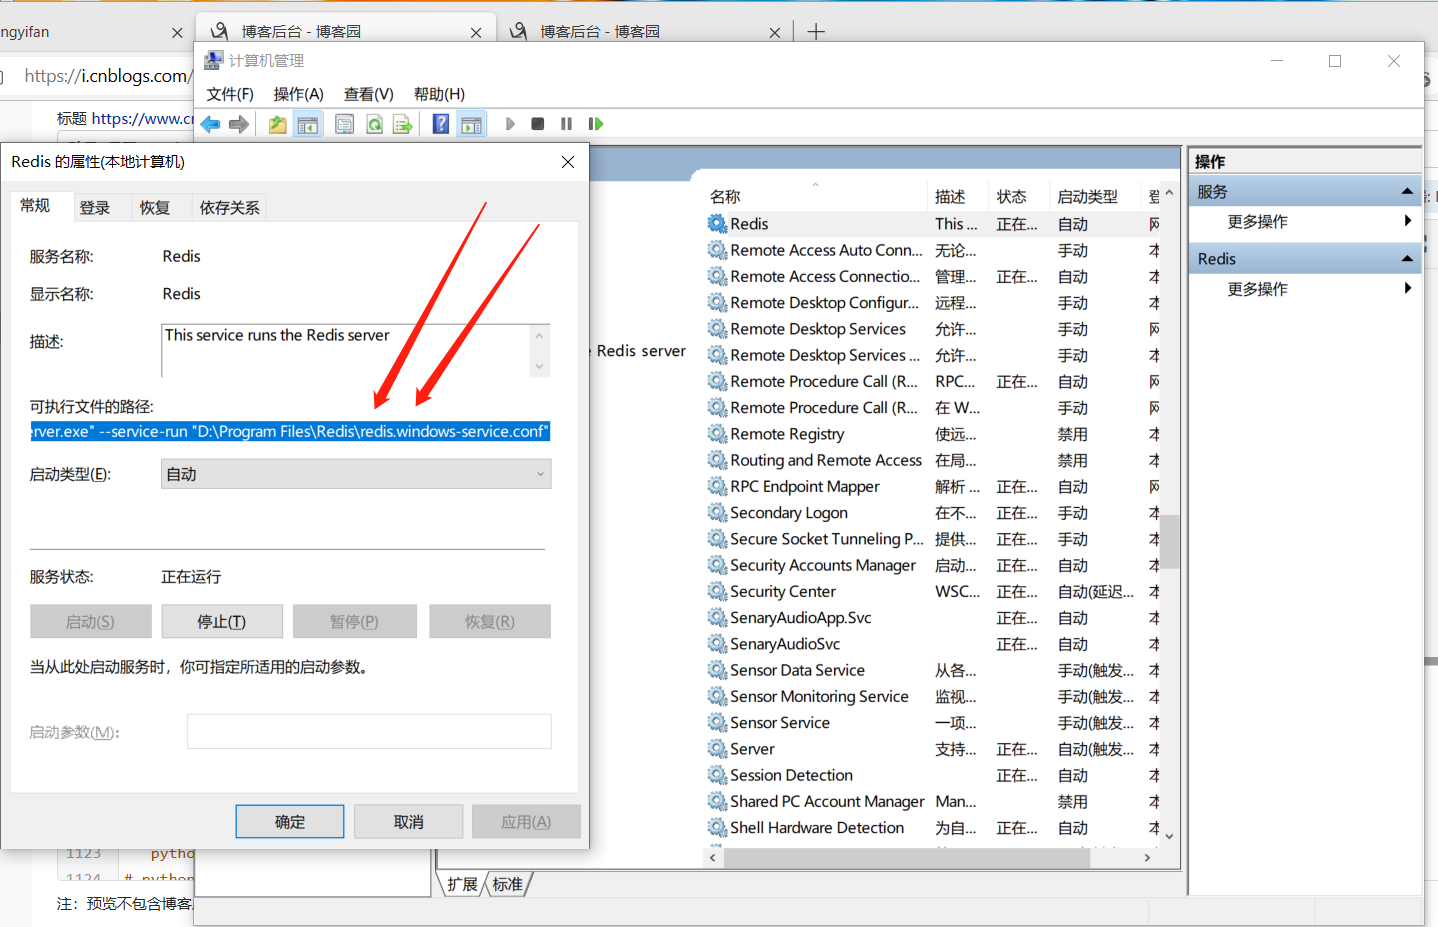Open the 操作(A) menu
Screen dimensions: 1438x927
(x=299, y=94)
